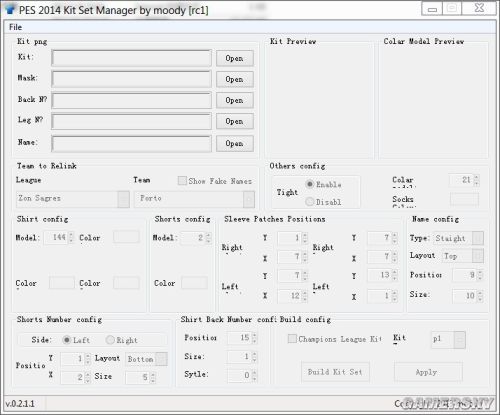Click the Shirt config Color swatch beside Model
This screenshot has width=500, height=415.
tap(126, 237)
